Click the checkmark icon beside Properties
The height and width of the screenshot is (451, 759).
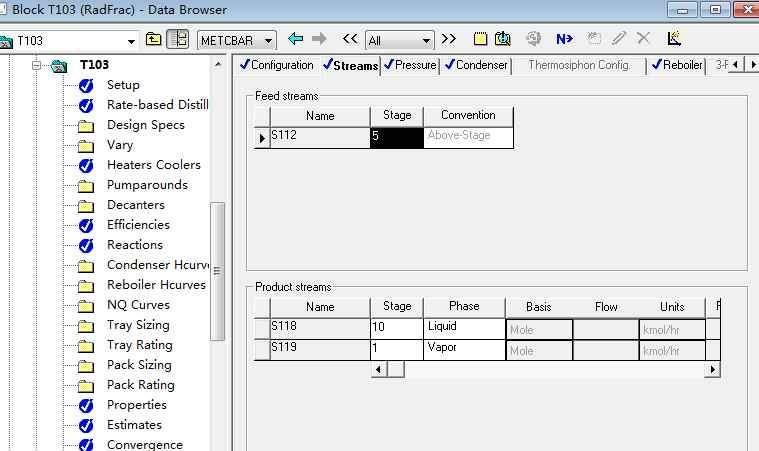point(86,406)
